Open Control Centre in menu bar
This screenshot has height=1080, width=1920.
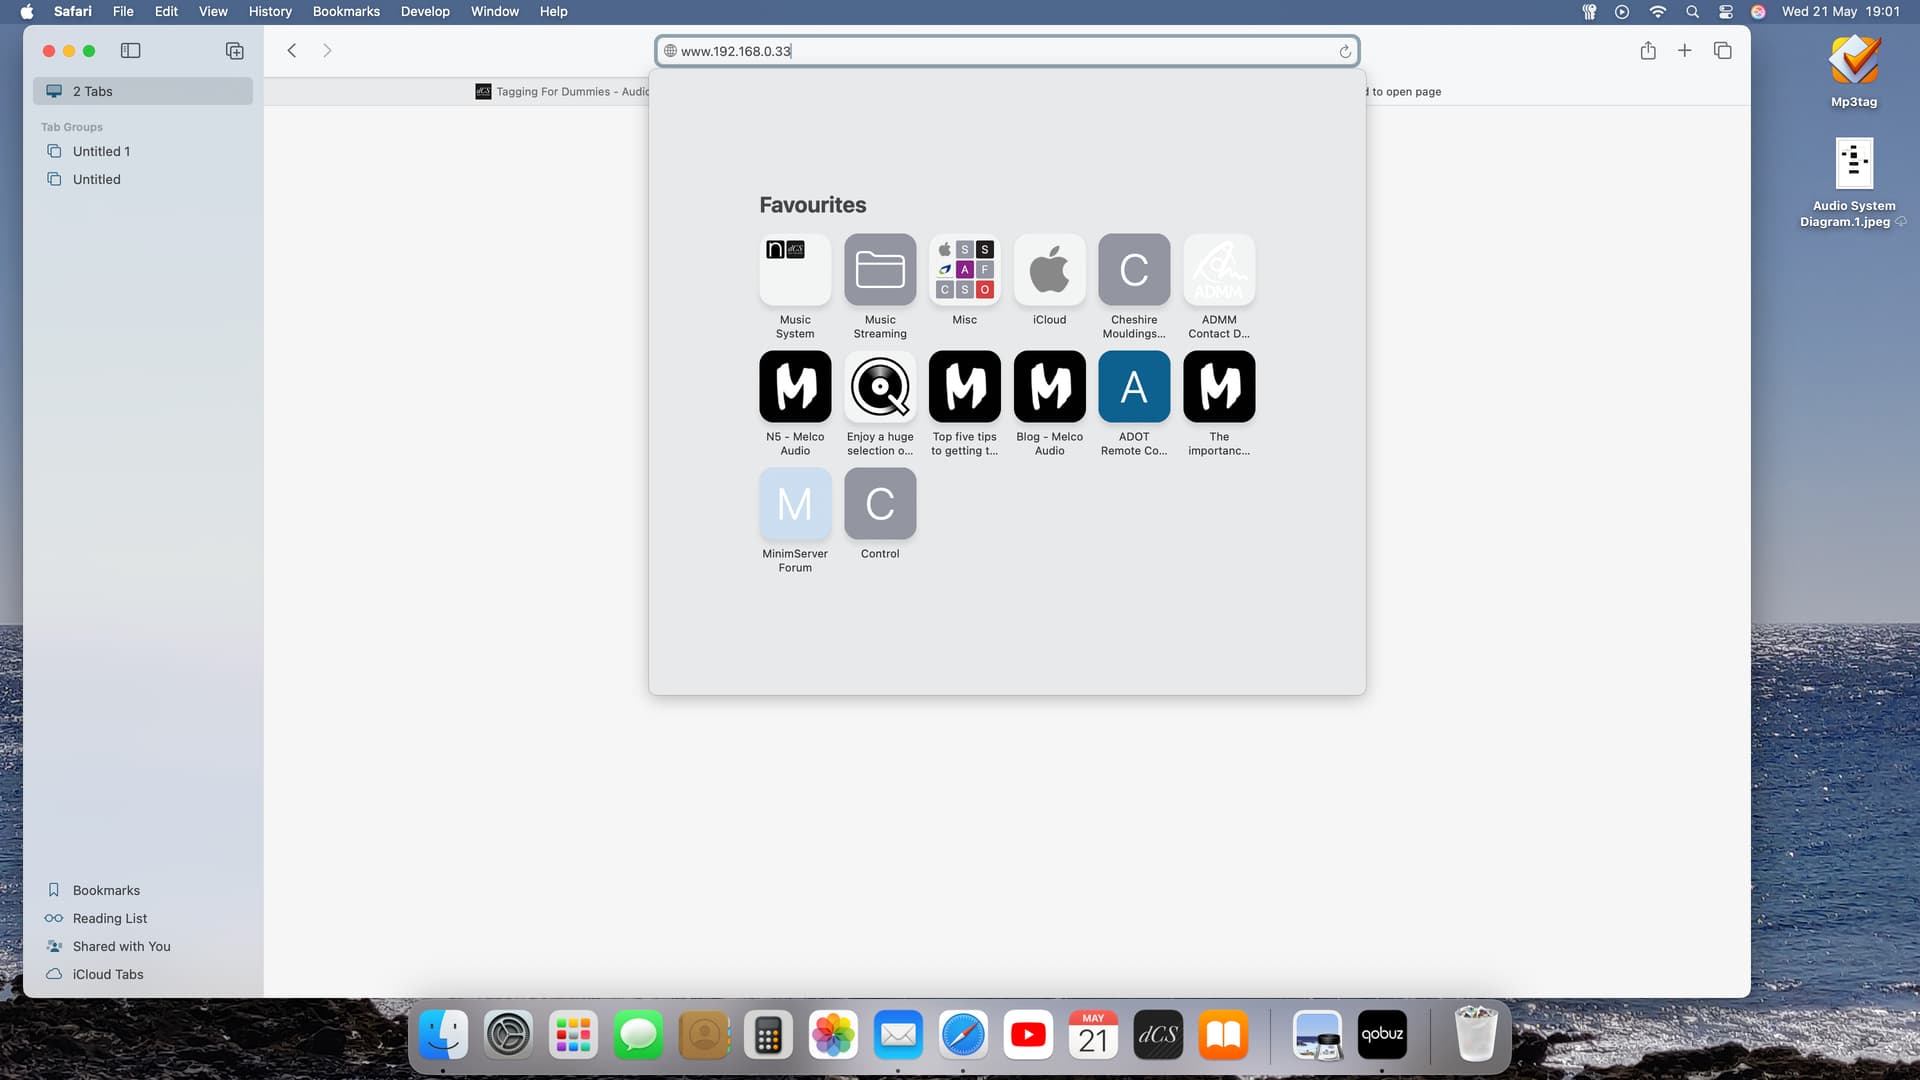coord(1726,11)
